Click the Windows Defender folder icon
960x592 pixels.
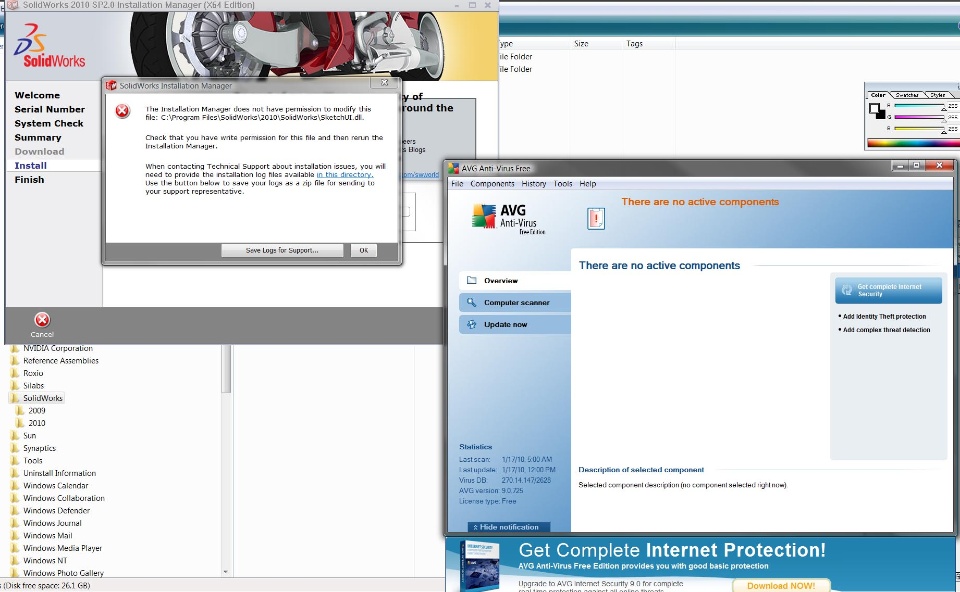tap(15, 511)
